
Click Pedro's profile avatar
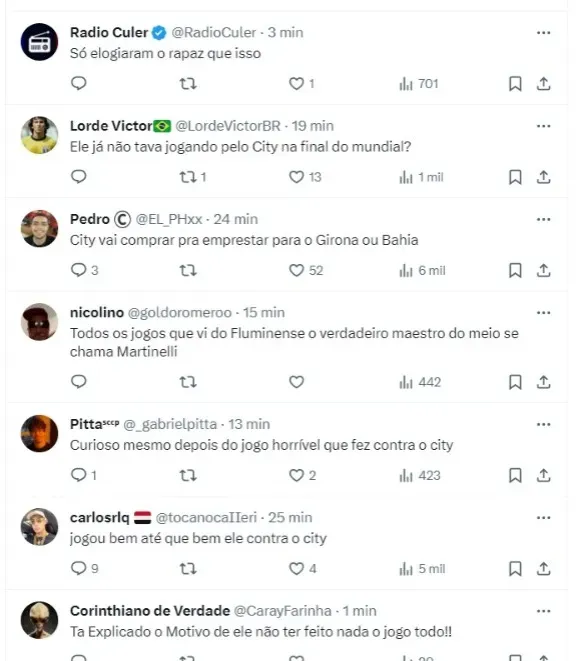coord(39,228)
